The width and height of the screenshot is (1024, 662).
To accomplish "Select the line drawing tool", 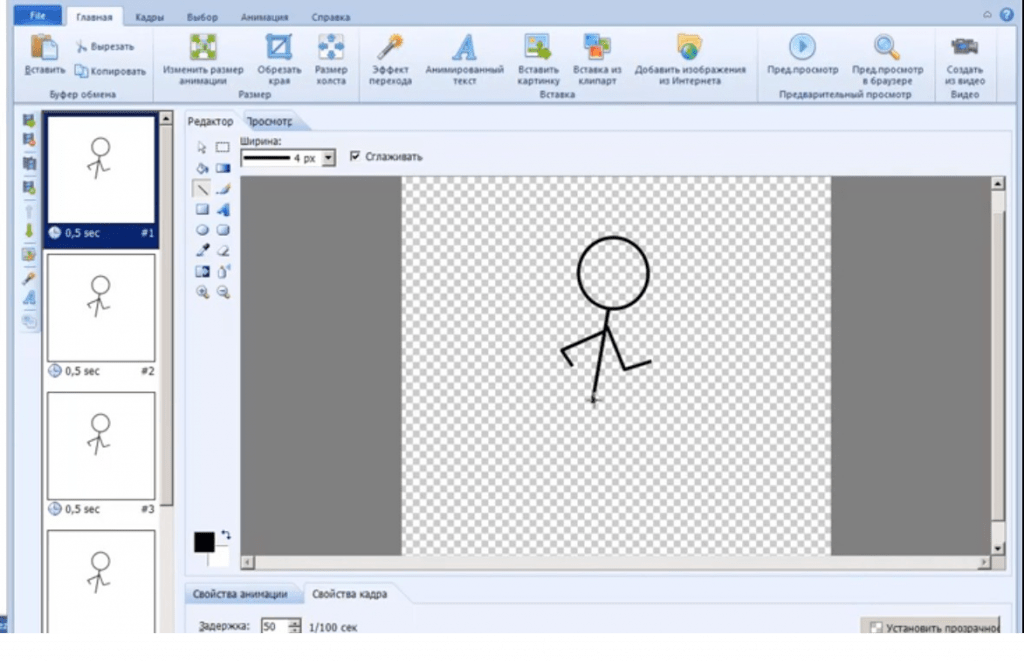I will pyautogui.click(x=202, y=189).
